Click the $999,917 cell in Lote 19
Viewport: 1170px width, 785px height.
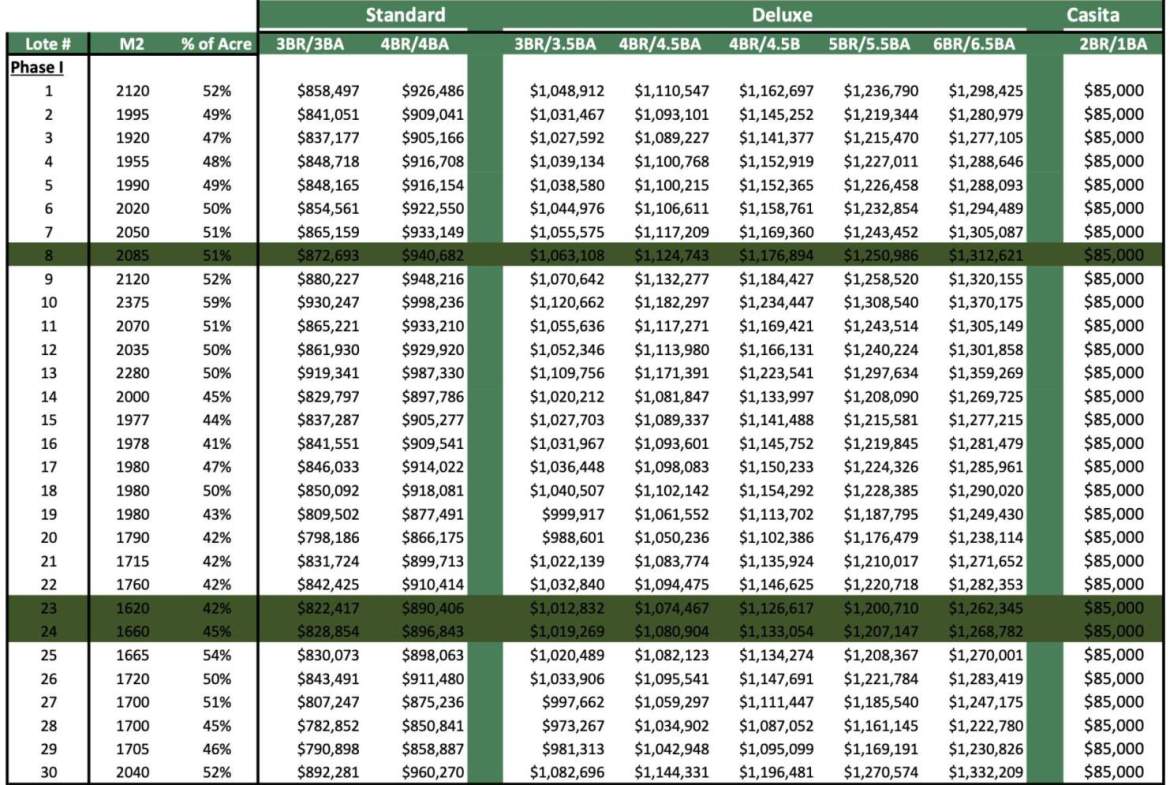[x=570, y=514]
